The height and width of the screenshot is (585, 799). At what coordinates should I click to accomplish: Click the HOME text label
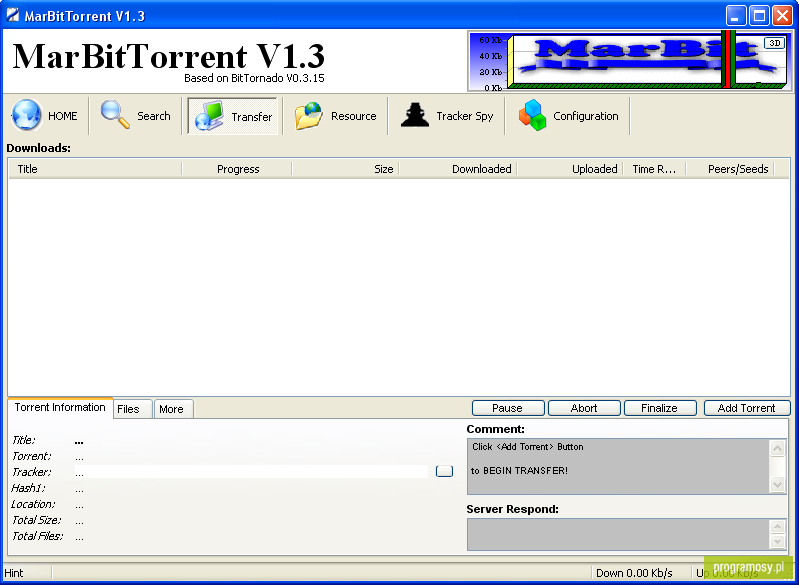63,116
